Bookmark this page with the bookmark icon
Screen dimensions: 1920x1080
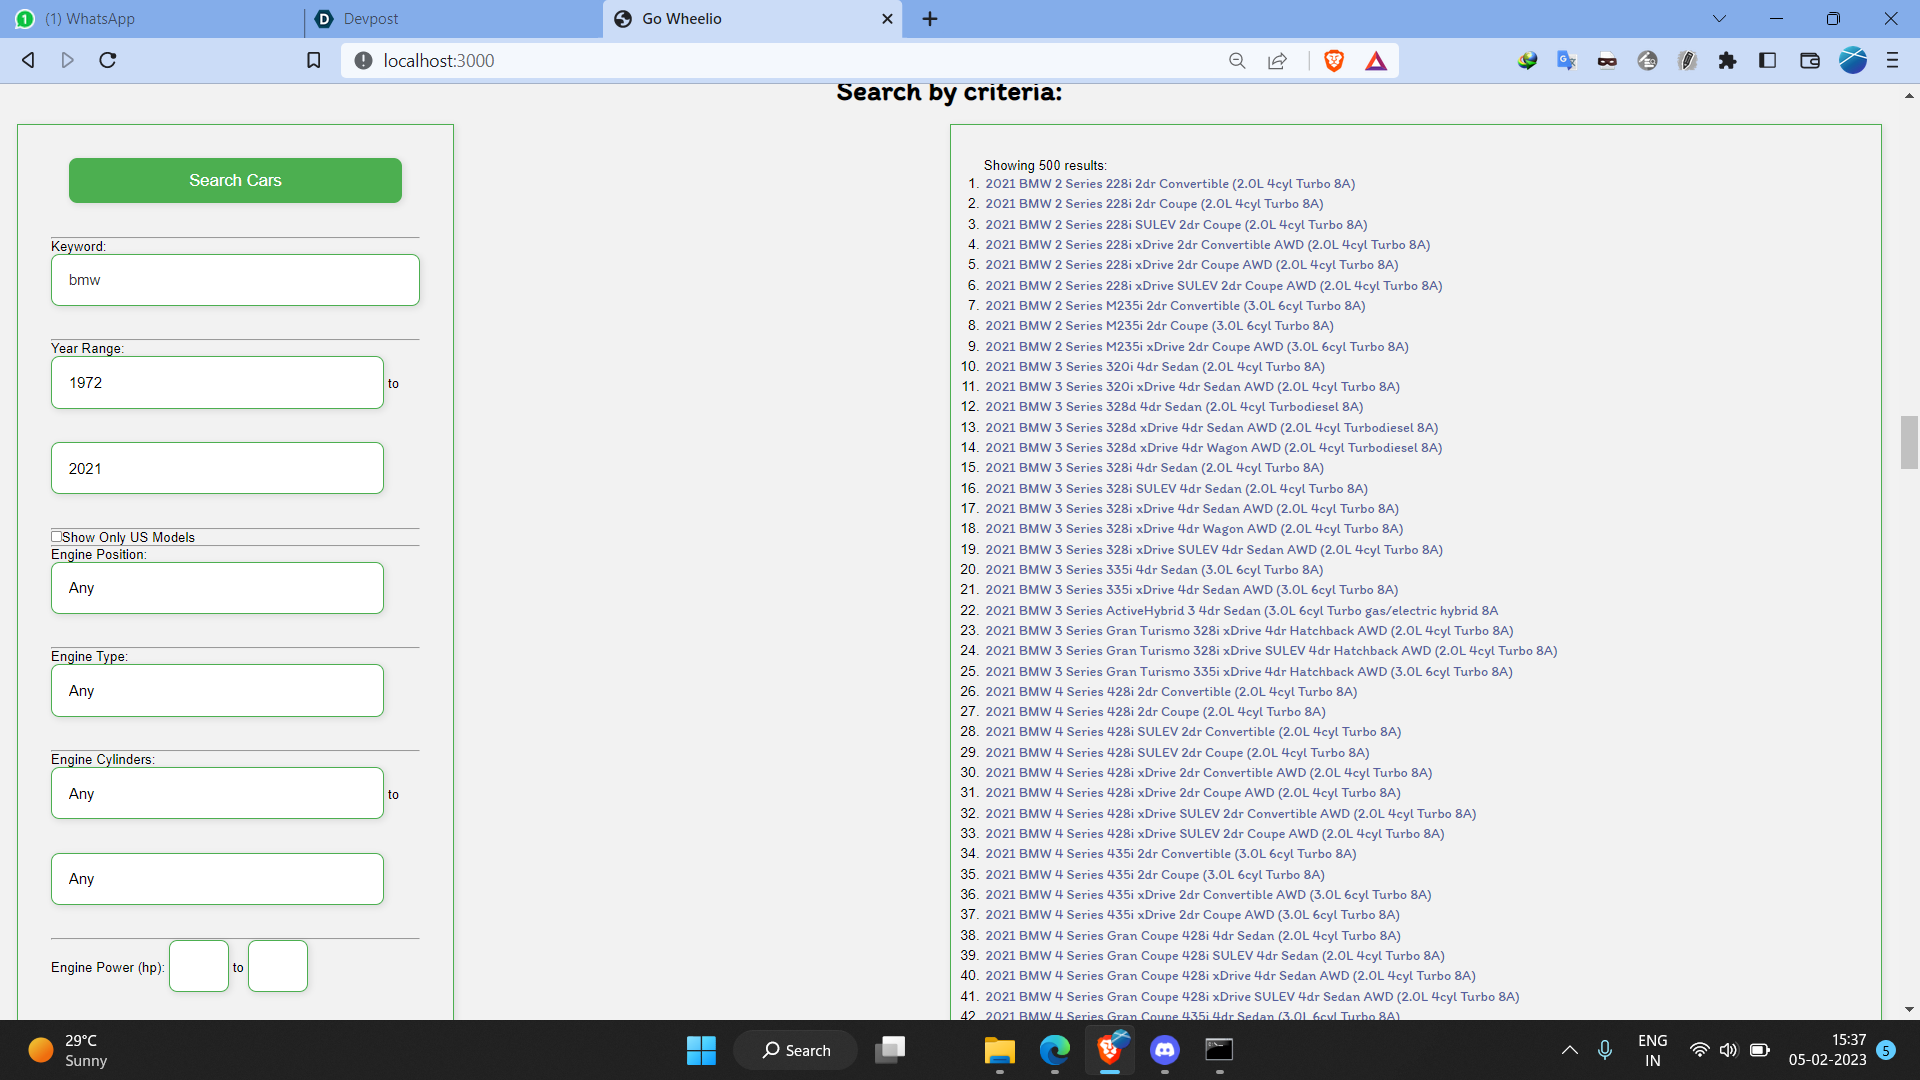point(313,61)
